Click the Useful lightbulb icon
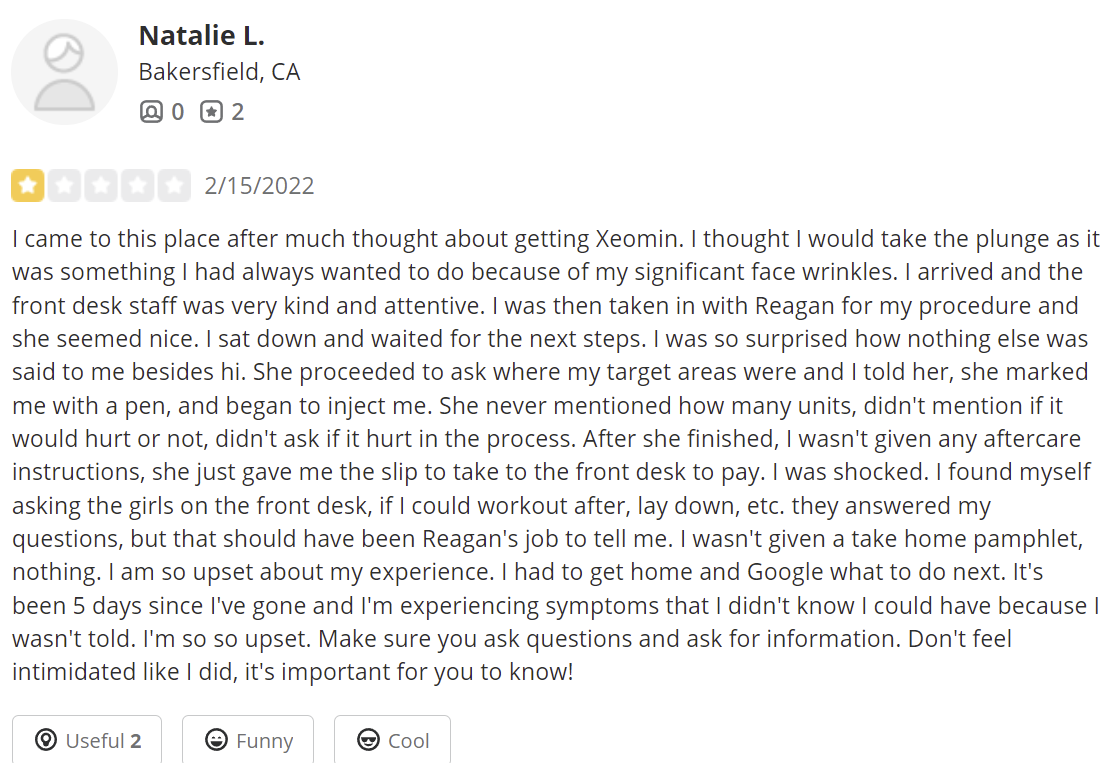This screenshot has width=1111, height=763. coord(45,740)
